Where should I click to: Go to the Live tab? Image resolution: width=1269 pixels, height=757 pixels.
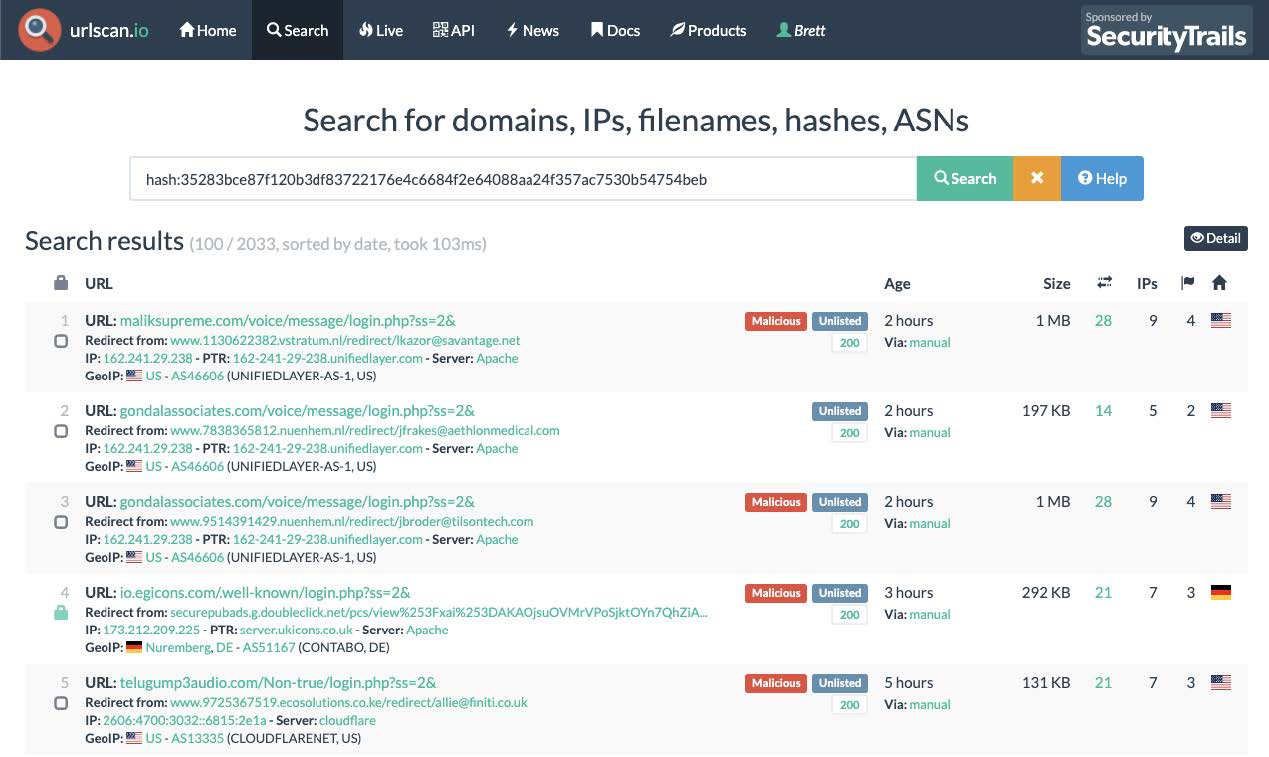click(x=380, y=30)
